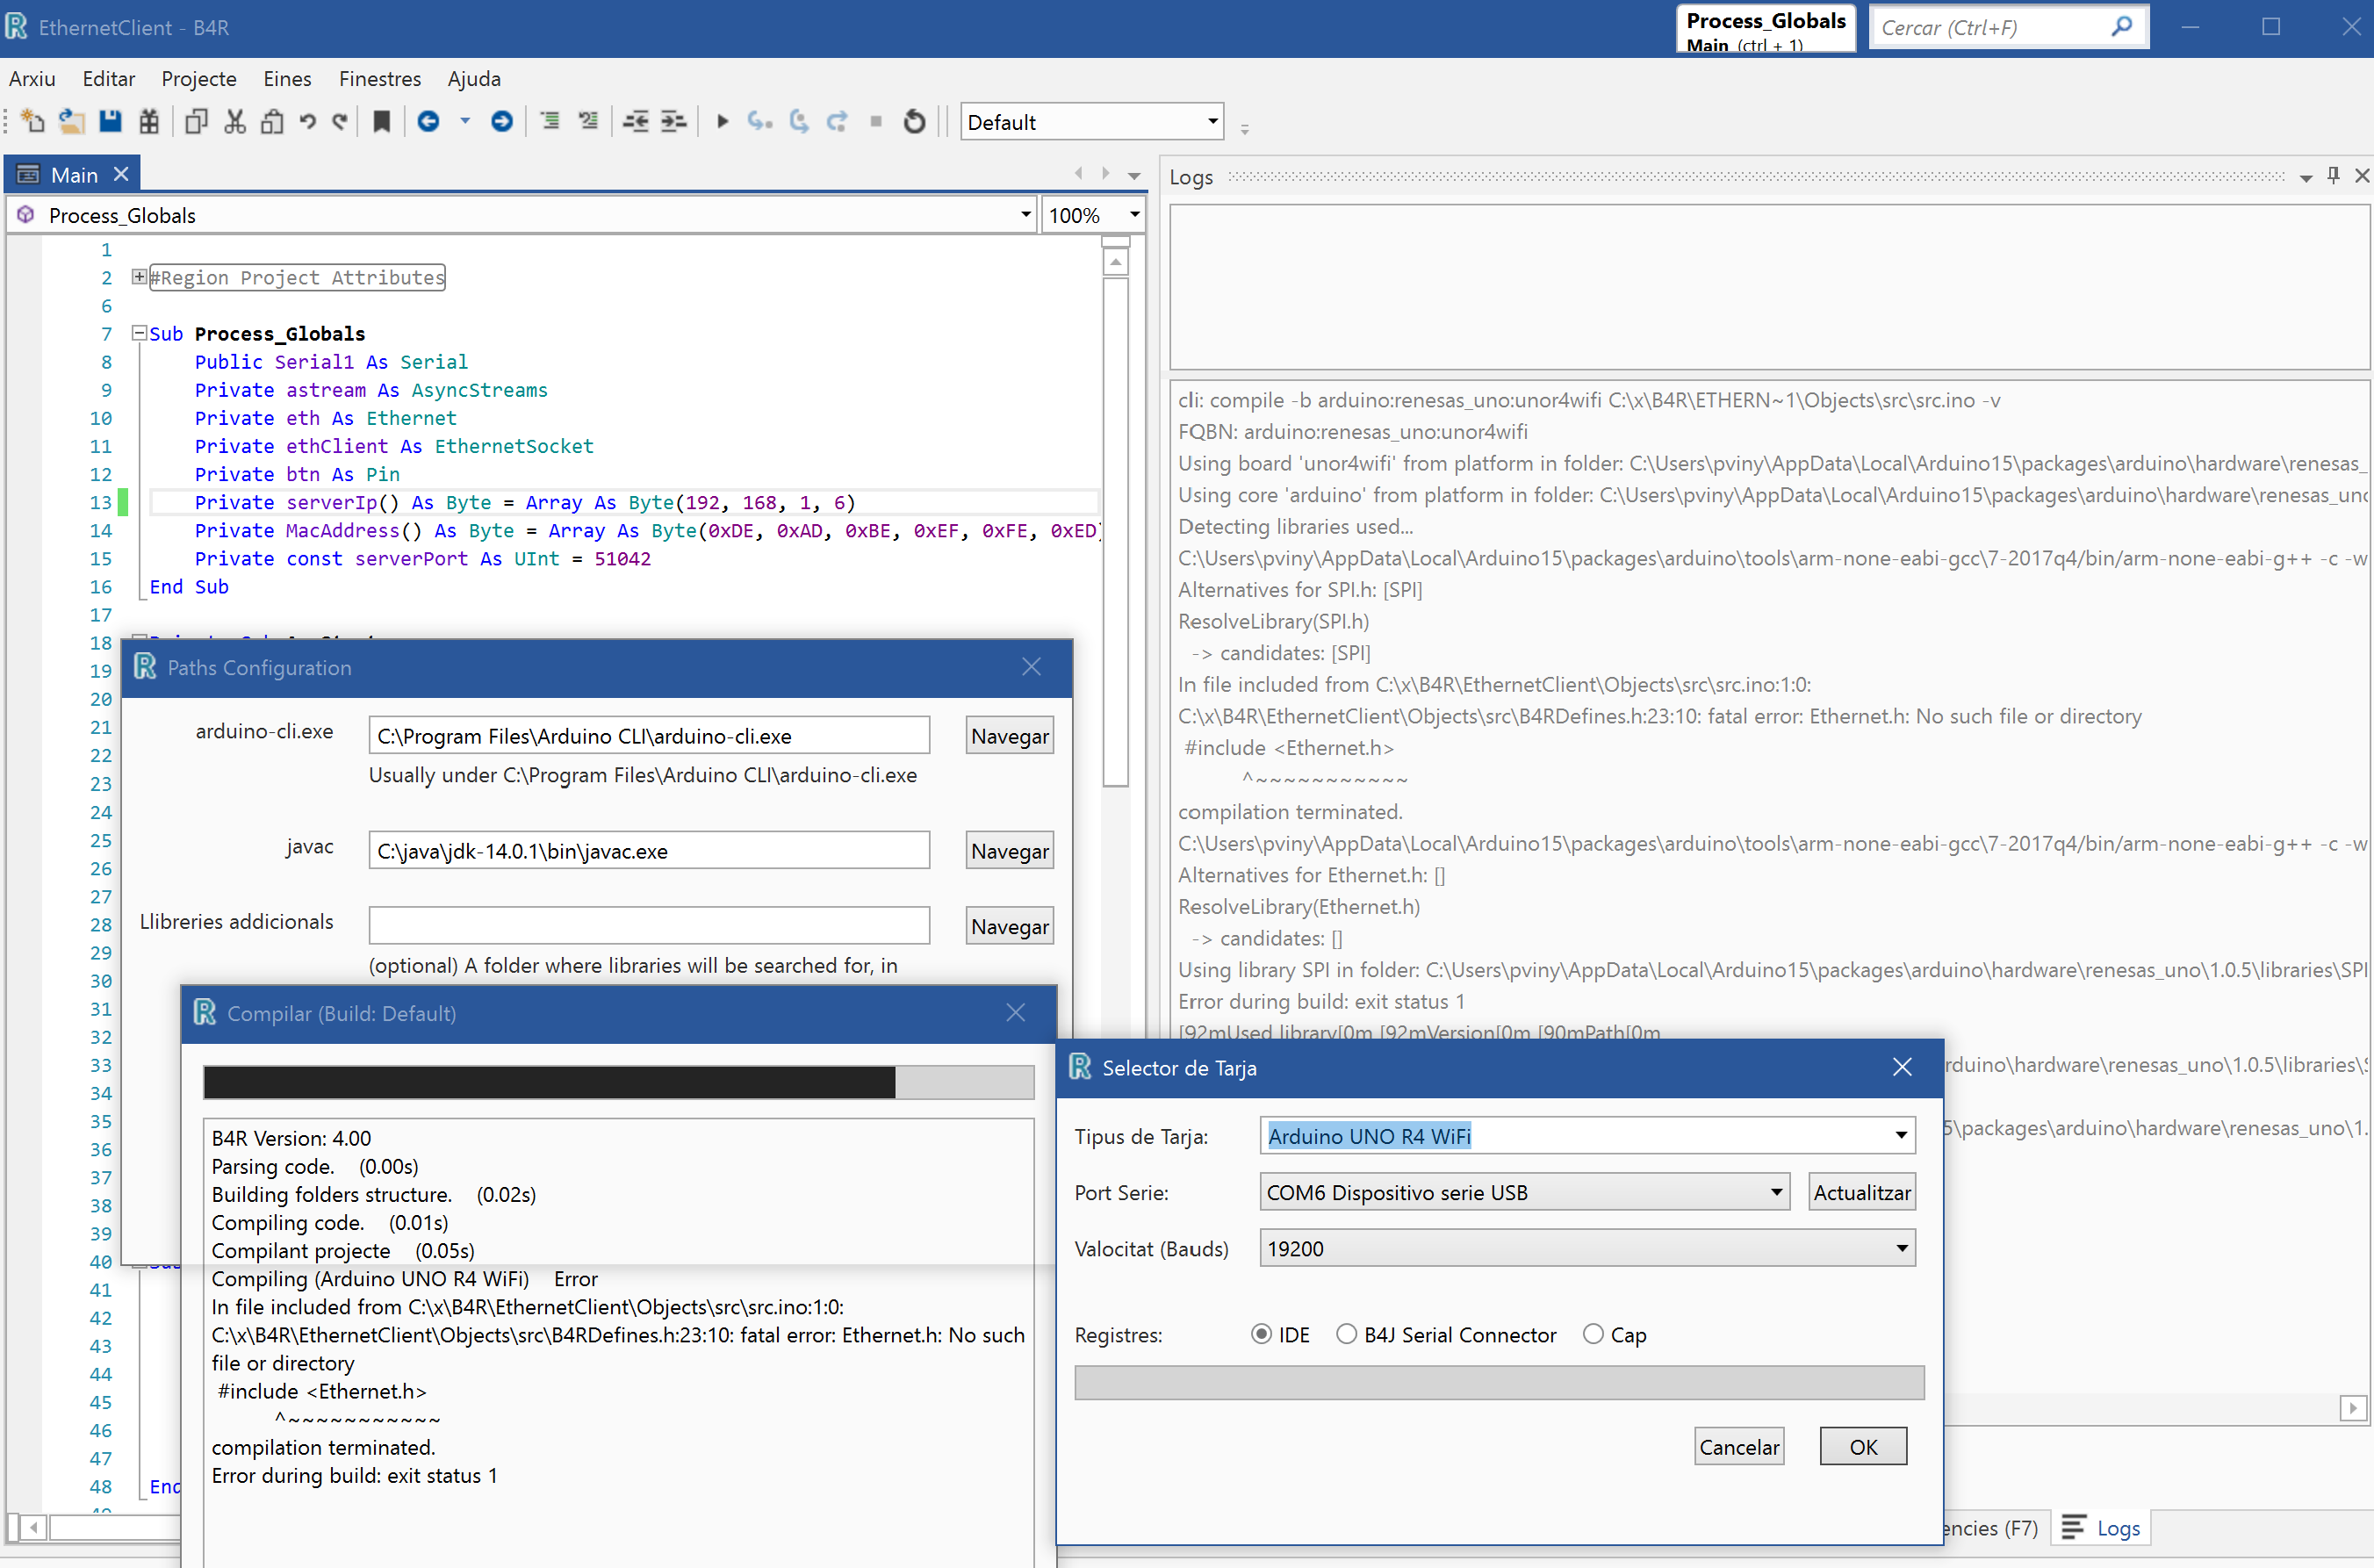Select the IDE radio button
2374x1568 pixels.
pyautogui.click(x=1261, y=1334)
